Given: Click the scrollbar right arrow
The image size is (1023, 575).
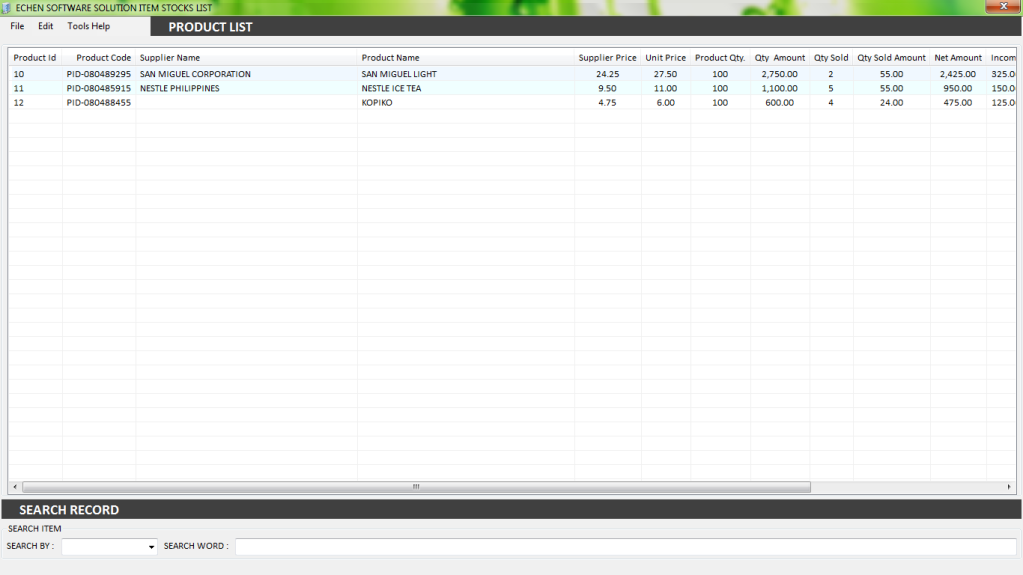Looking at the screenshot, I should click(x=1009, y=487).
